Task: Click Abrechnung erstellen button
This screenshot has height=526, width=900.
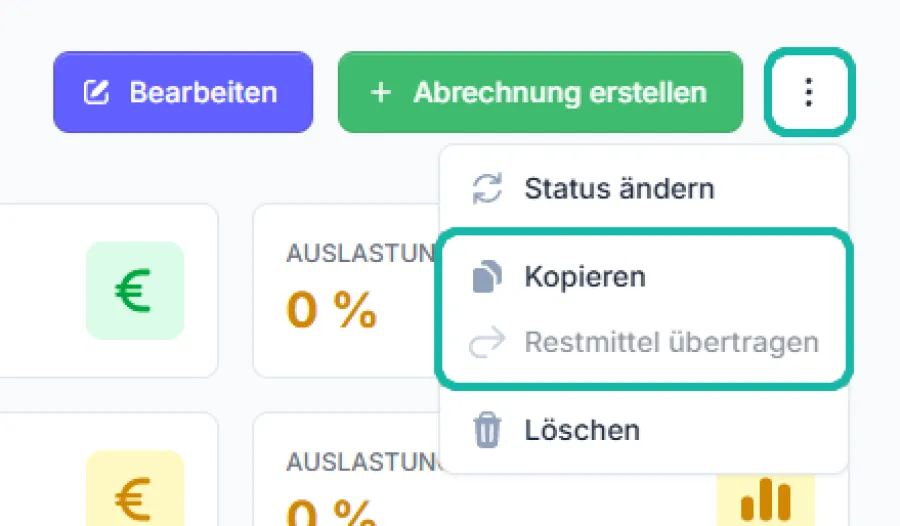Action: tap(540, 92)
